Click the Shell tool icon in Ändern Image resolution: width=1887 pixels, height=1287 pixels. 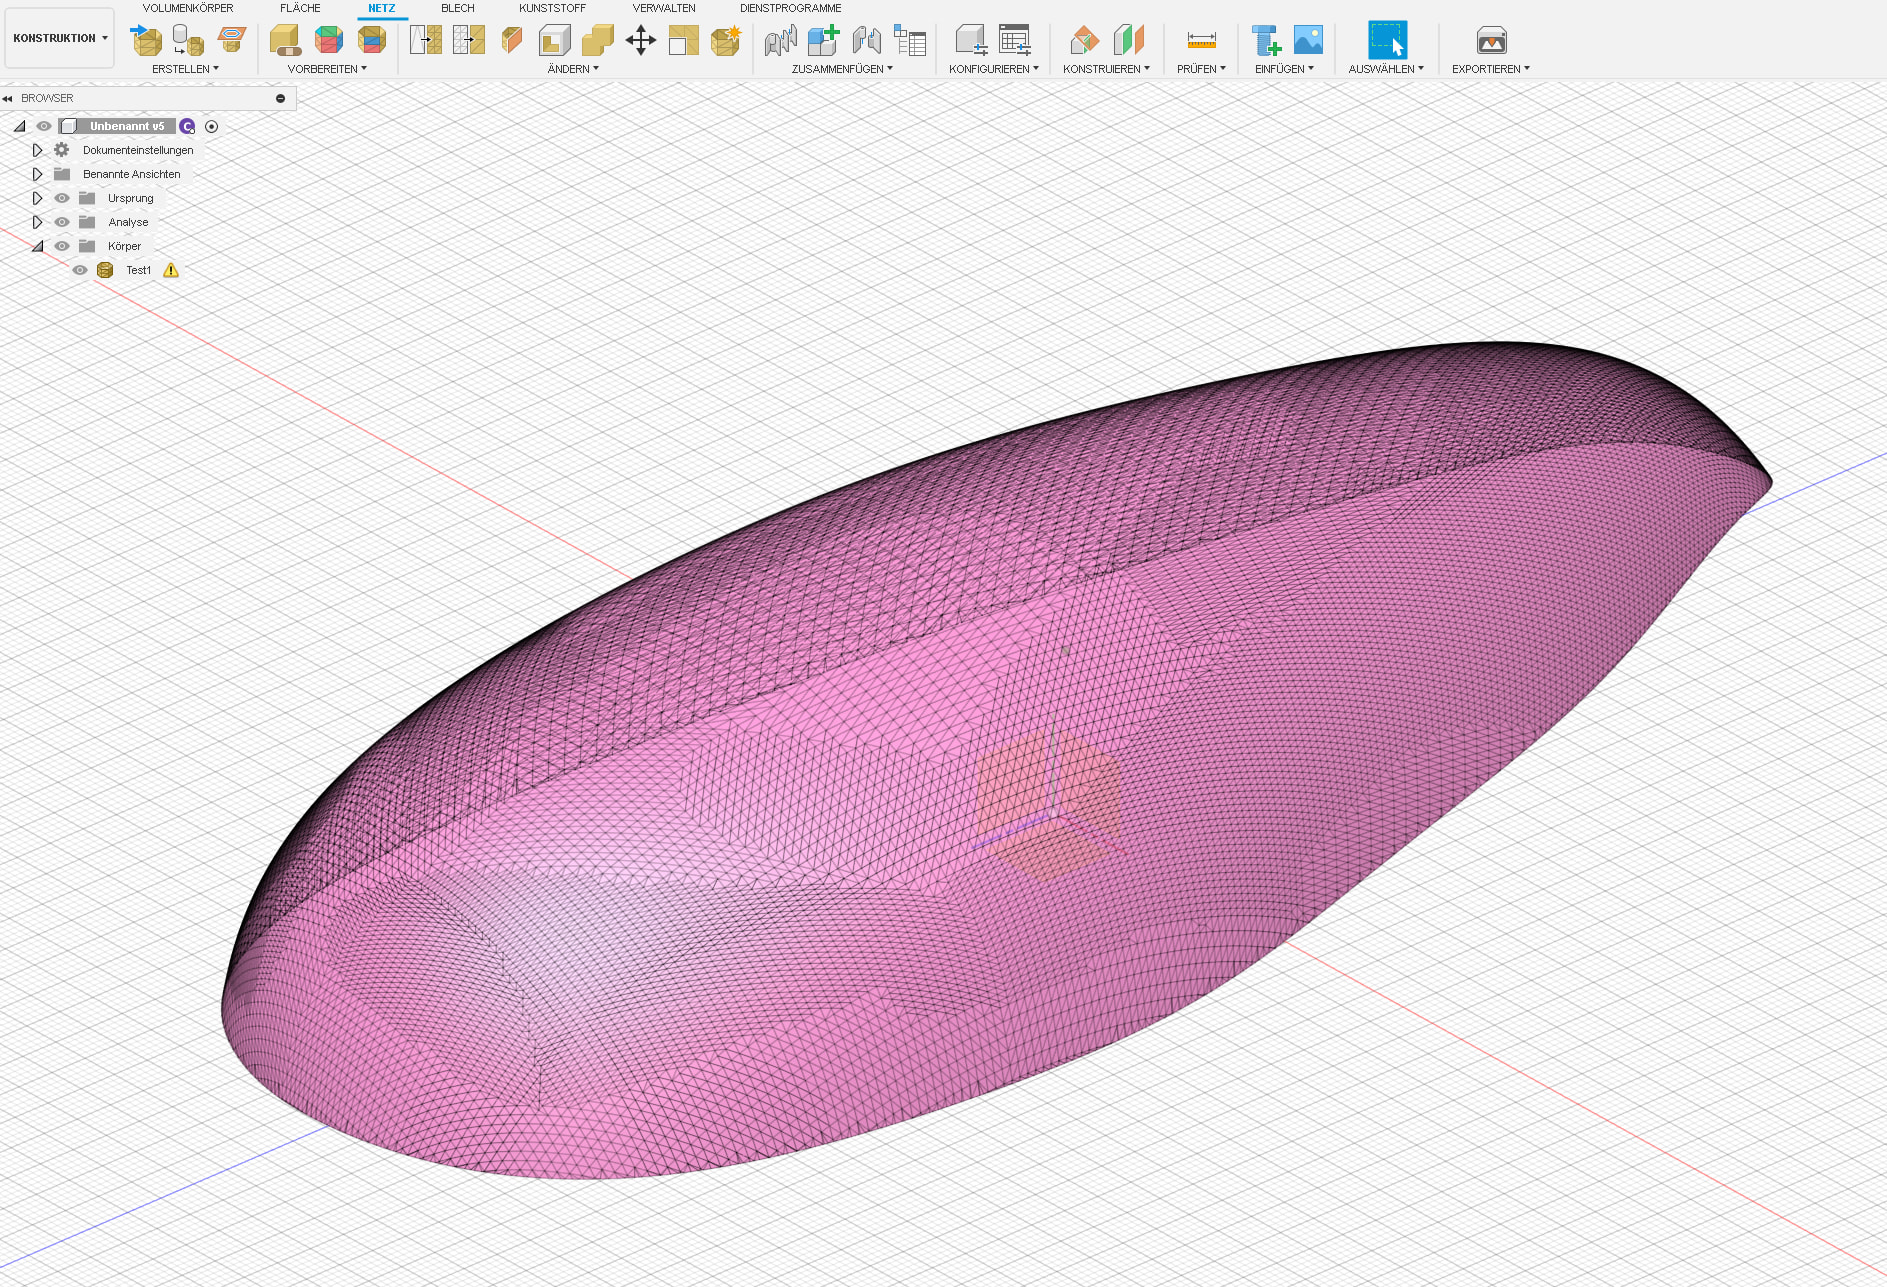(x=554, y=40)
